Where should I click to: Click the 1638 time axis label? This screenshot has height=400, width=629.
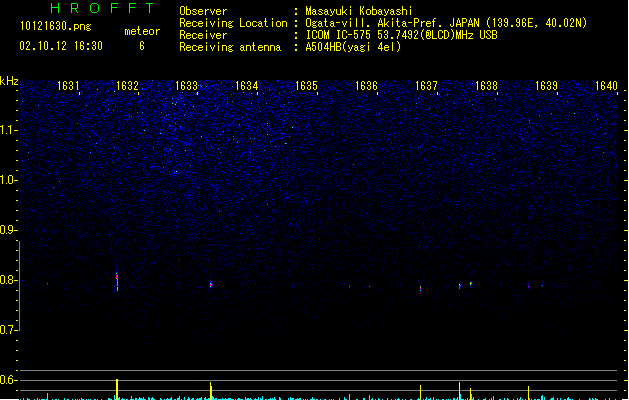pyautogui.click(x=486, y=86)
